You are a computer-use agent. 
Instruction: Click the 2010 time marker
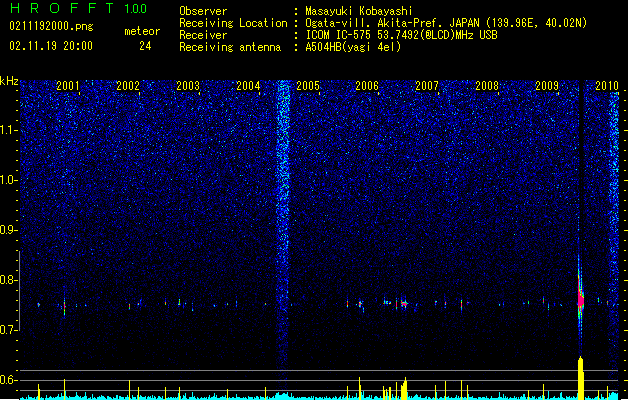click(607, 85)
